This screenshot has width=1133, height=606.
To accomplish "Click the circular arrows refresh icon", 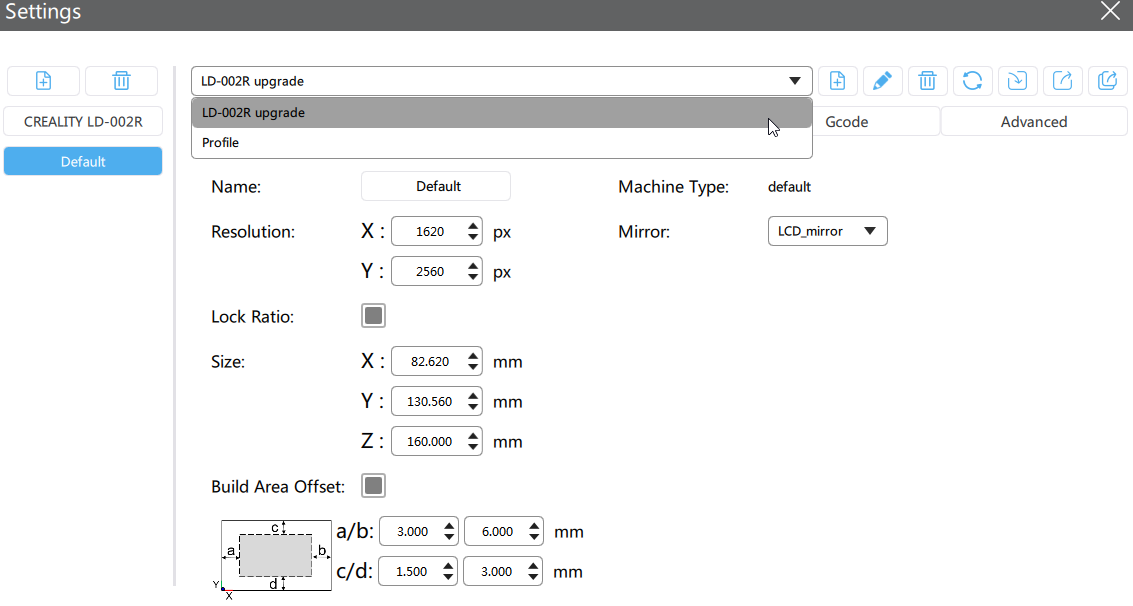I will (x=972, y=81).
